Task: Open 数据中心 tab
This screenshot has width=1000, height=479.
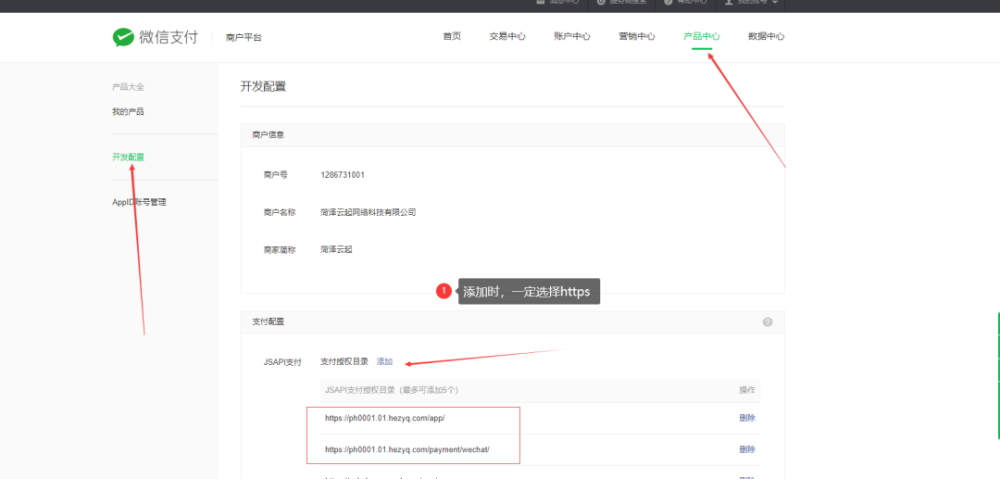Action: (766, 36)
